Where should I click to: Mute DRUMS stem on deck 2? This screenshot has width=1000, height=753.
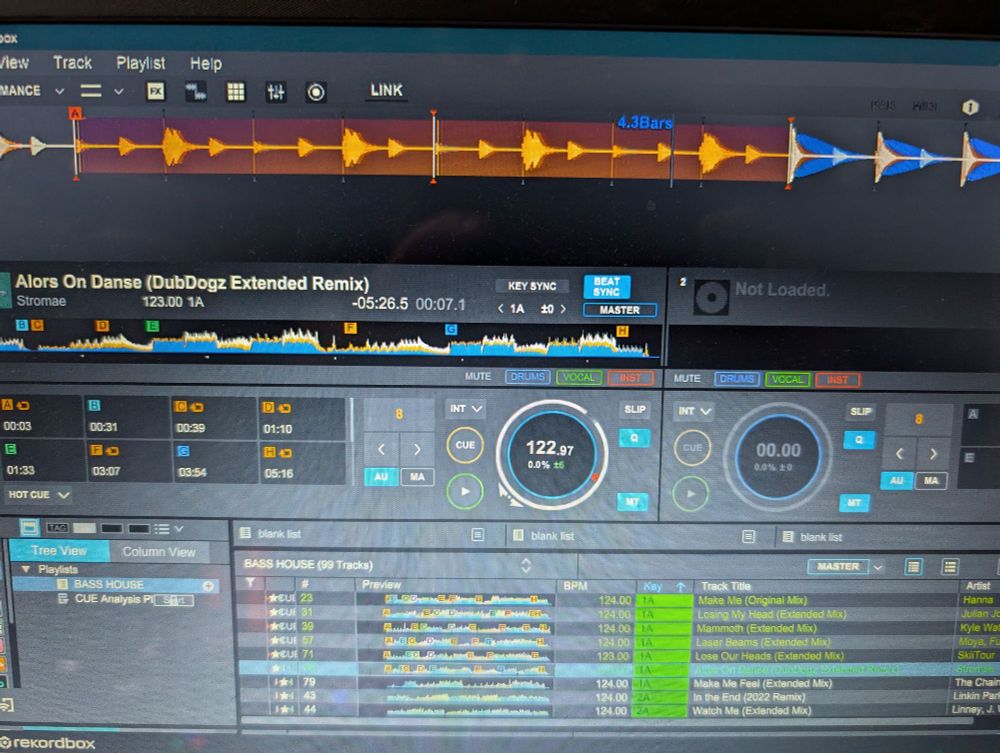tap(737, 379)
